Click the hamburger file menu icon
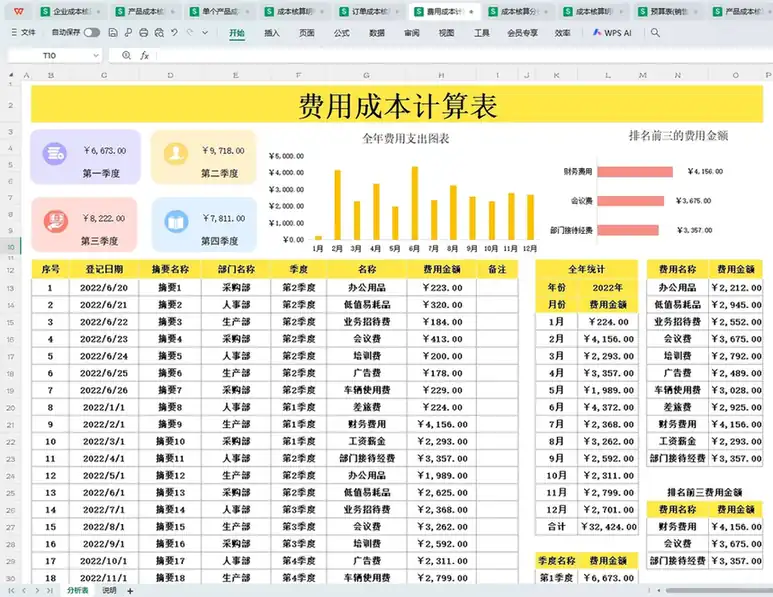 pos(14,32)
